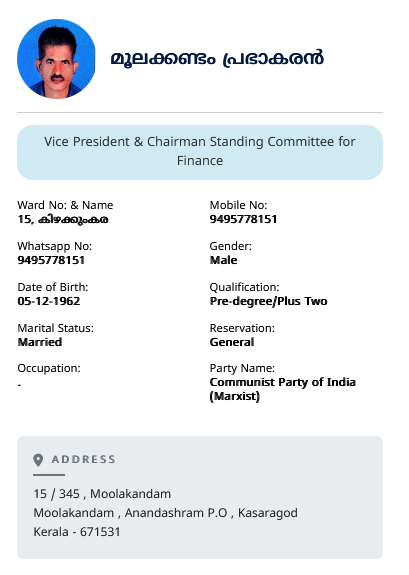Click the Malayalam member name heading
The height and width of the screenshot is (575, 409).
coord(217,59)
